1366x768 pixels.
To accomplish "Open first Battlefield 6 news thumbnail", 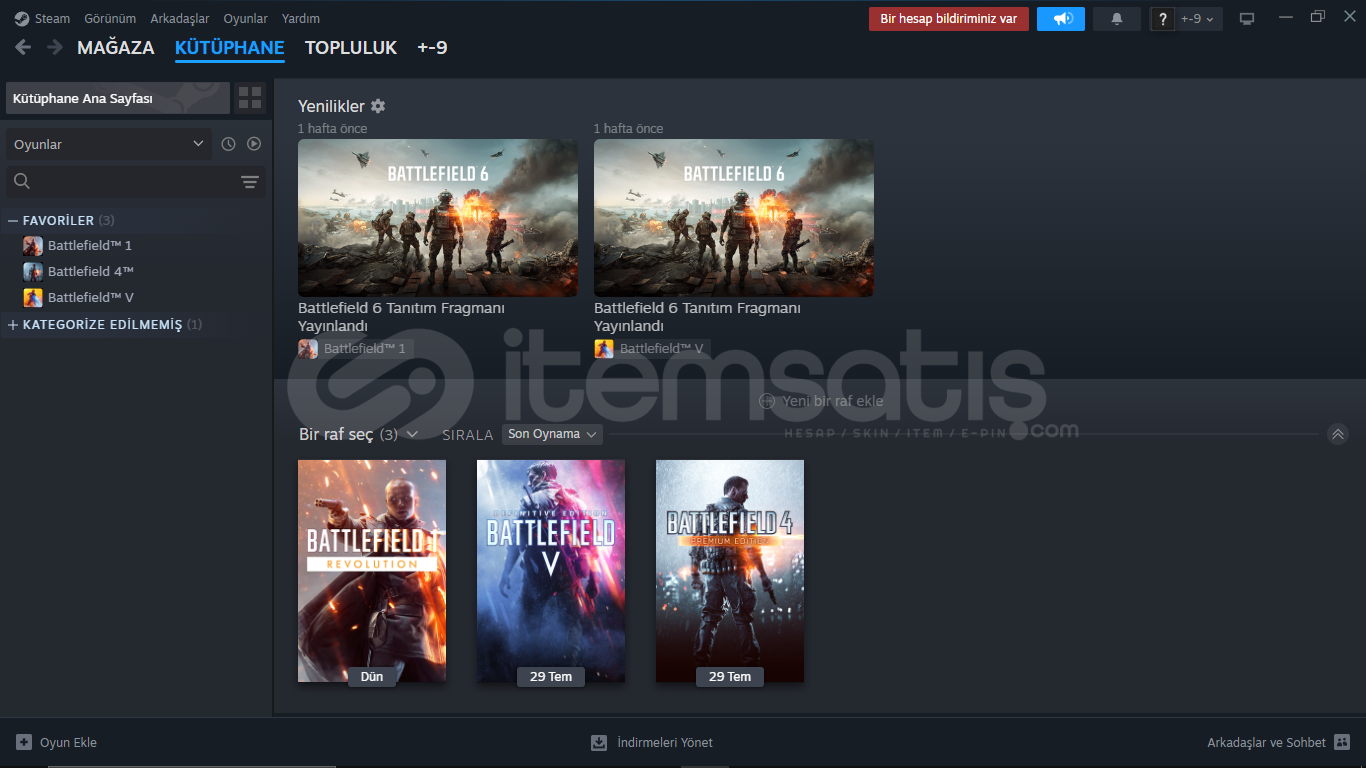I will pos(438,217).
